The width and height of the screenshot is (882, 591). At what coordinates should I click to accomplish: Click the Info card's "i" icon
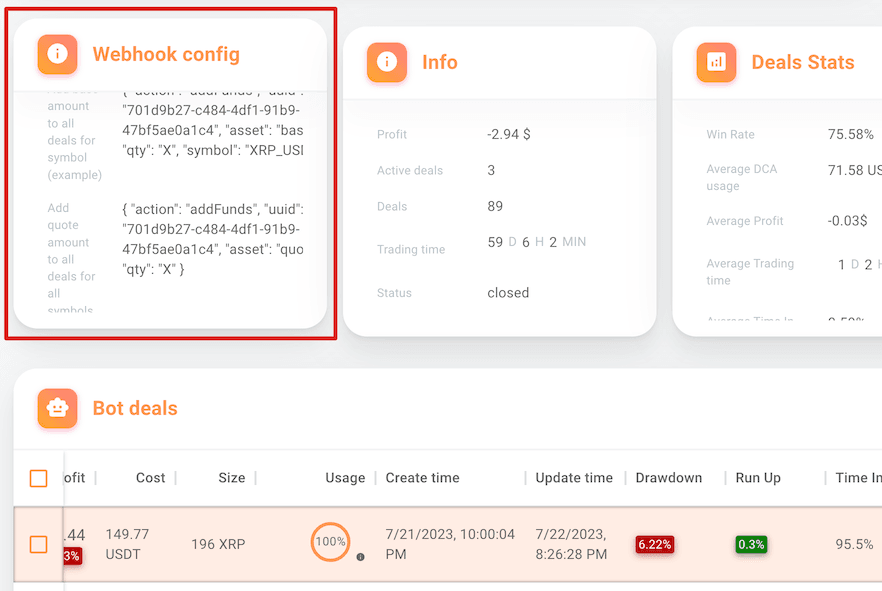click(x=388, y=62)
